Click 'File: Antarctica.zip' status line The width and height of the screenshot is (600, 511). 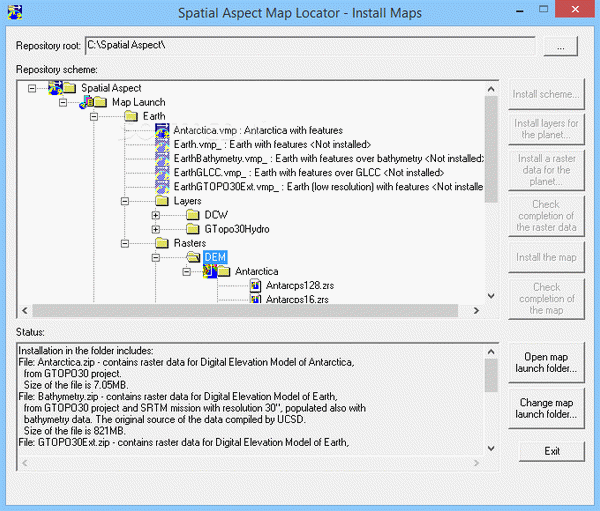[186, 362]
